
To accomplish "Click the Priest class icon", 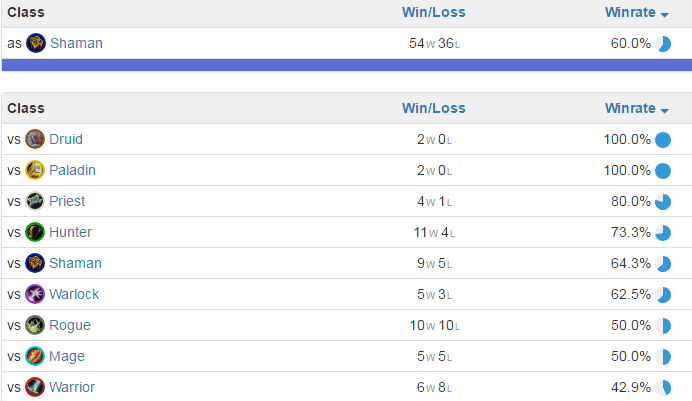I will point(35,201).
